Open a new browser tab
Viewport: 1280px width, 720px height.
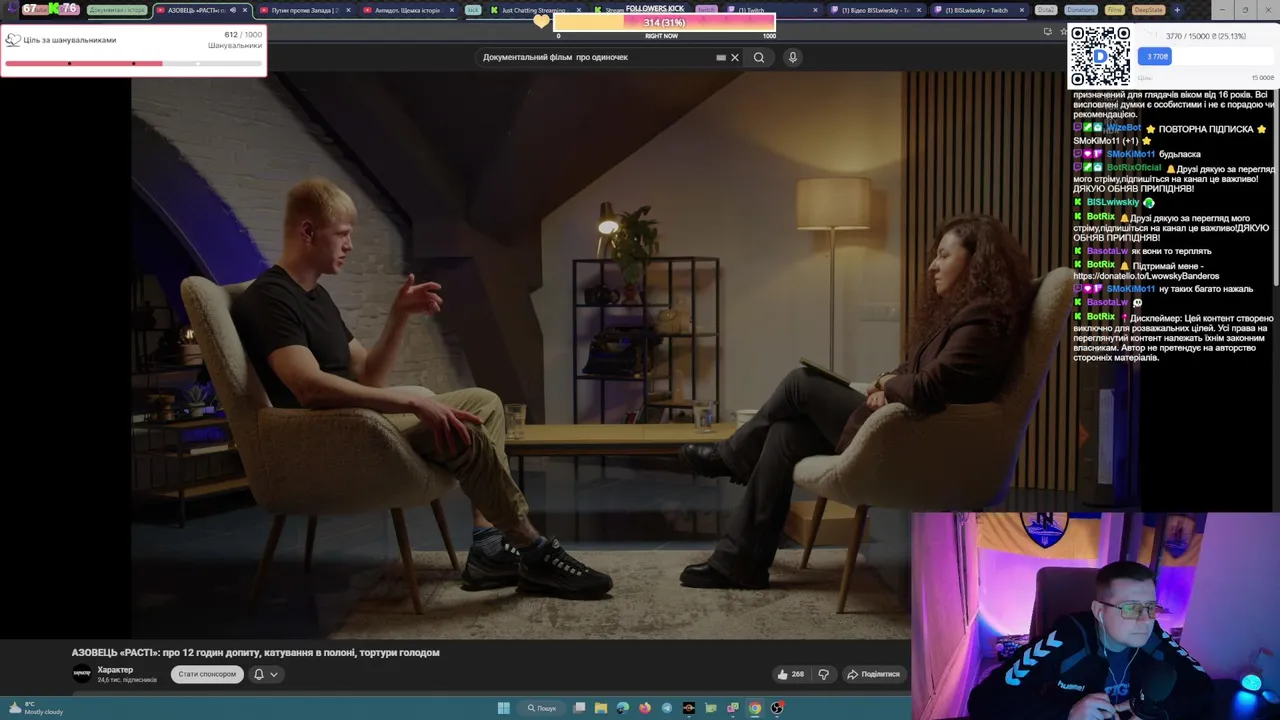pyautogui.click(x=1176, y=10)
